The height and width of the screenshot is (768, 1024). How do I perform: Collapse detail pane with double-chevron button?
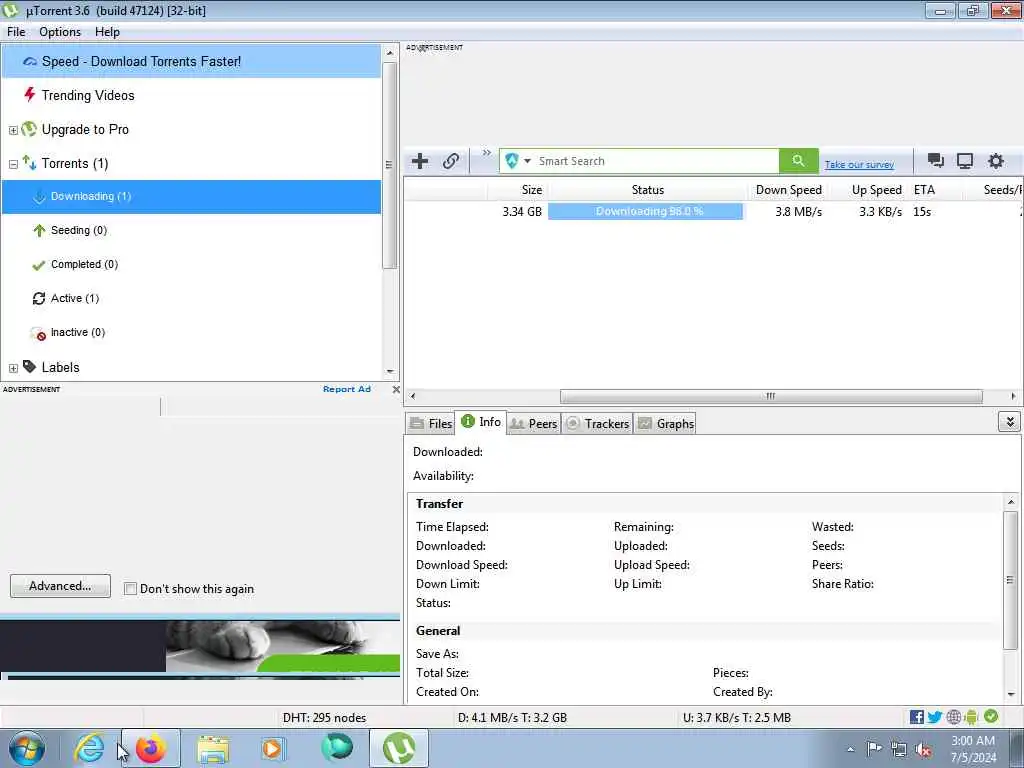pyautogui.click(x=1009, y=422)
